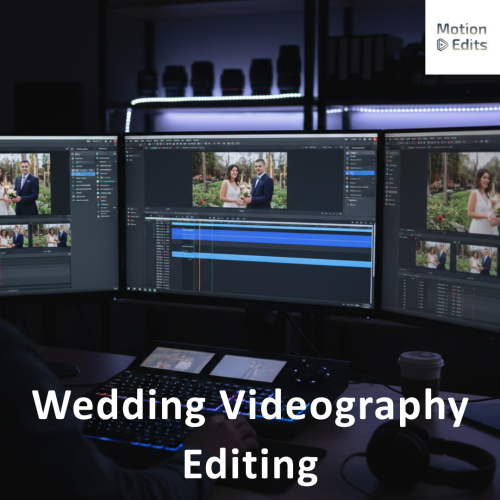The width and height of the screenshot is (500, 500).
Task: Close the center monitor application via red button
Action: [x=375, y=139]
